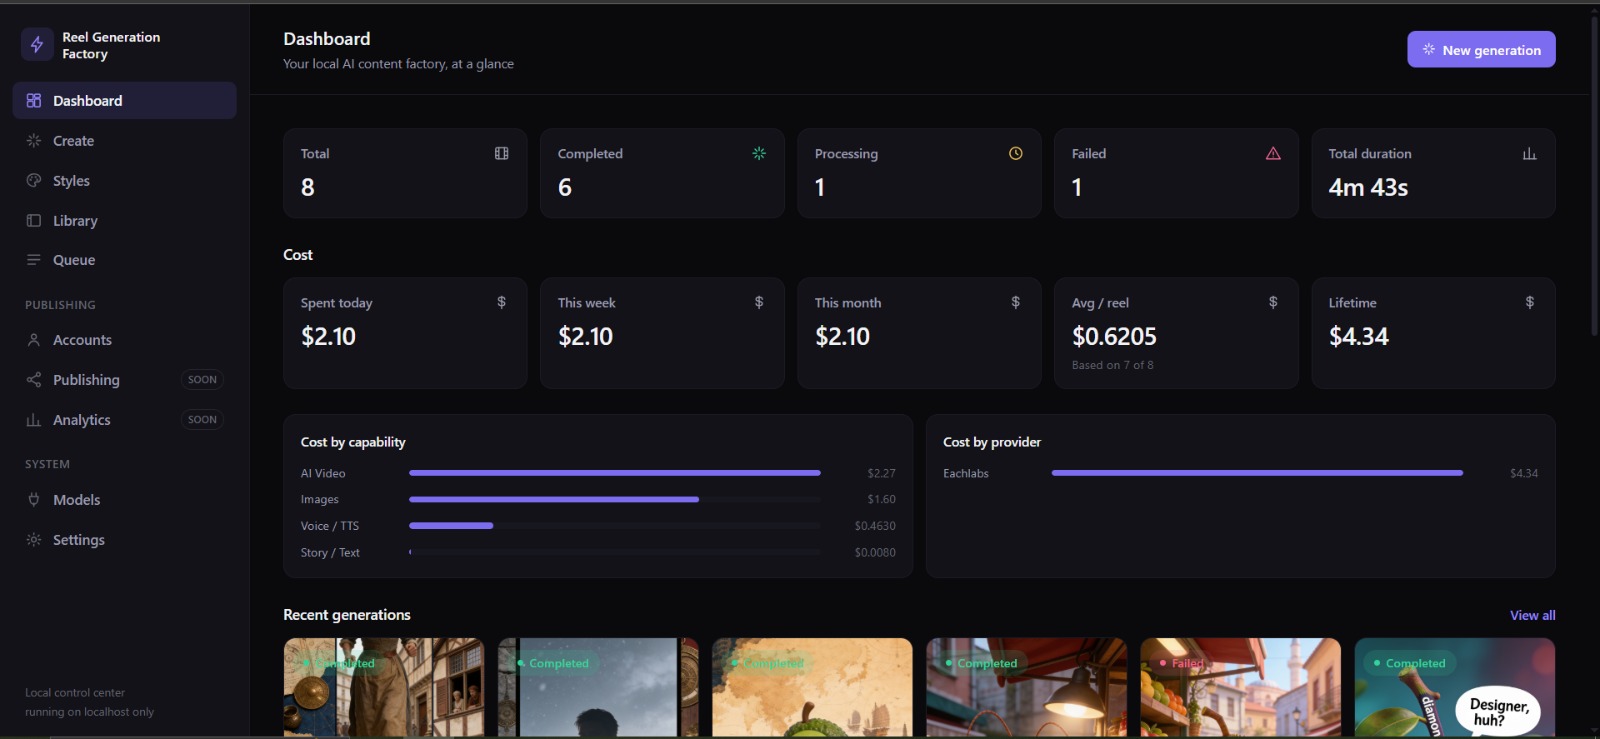Click the "$0.0080" Story / Text amount
1600x739 pixels.
pos(875,552)
